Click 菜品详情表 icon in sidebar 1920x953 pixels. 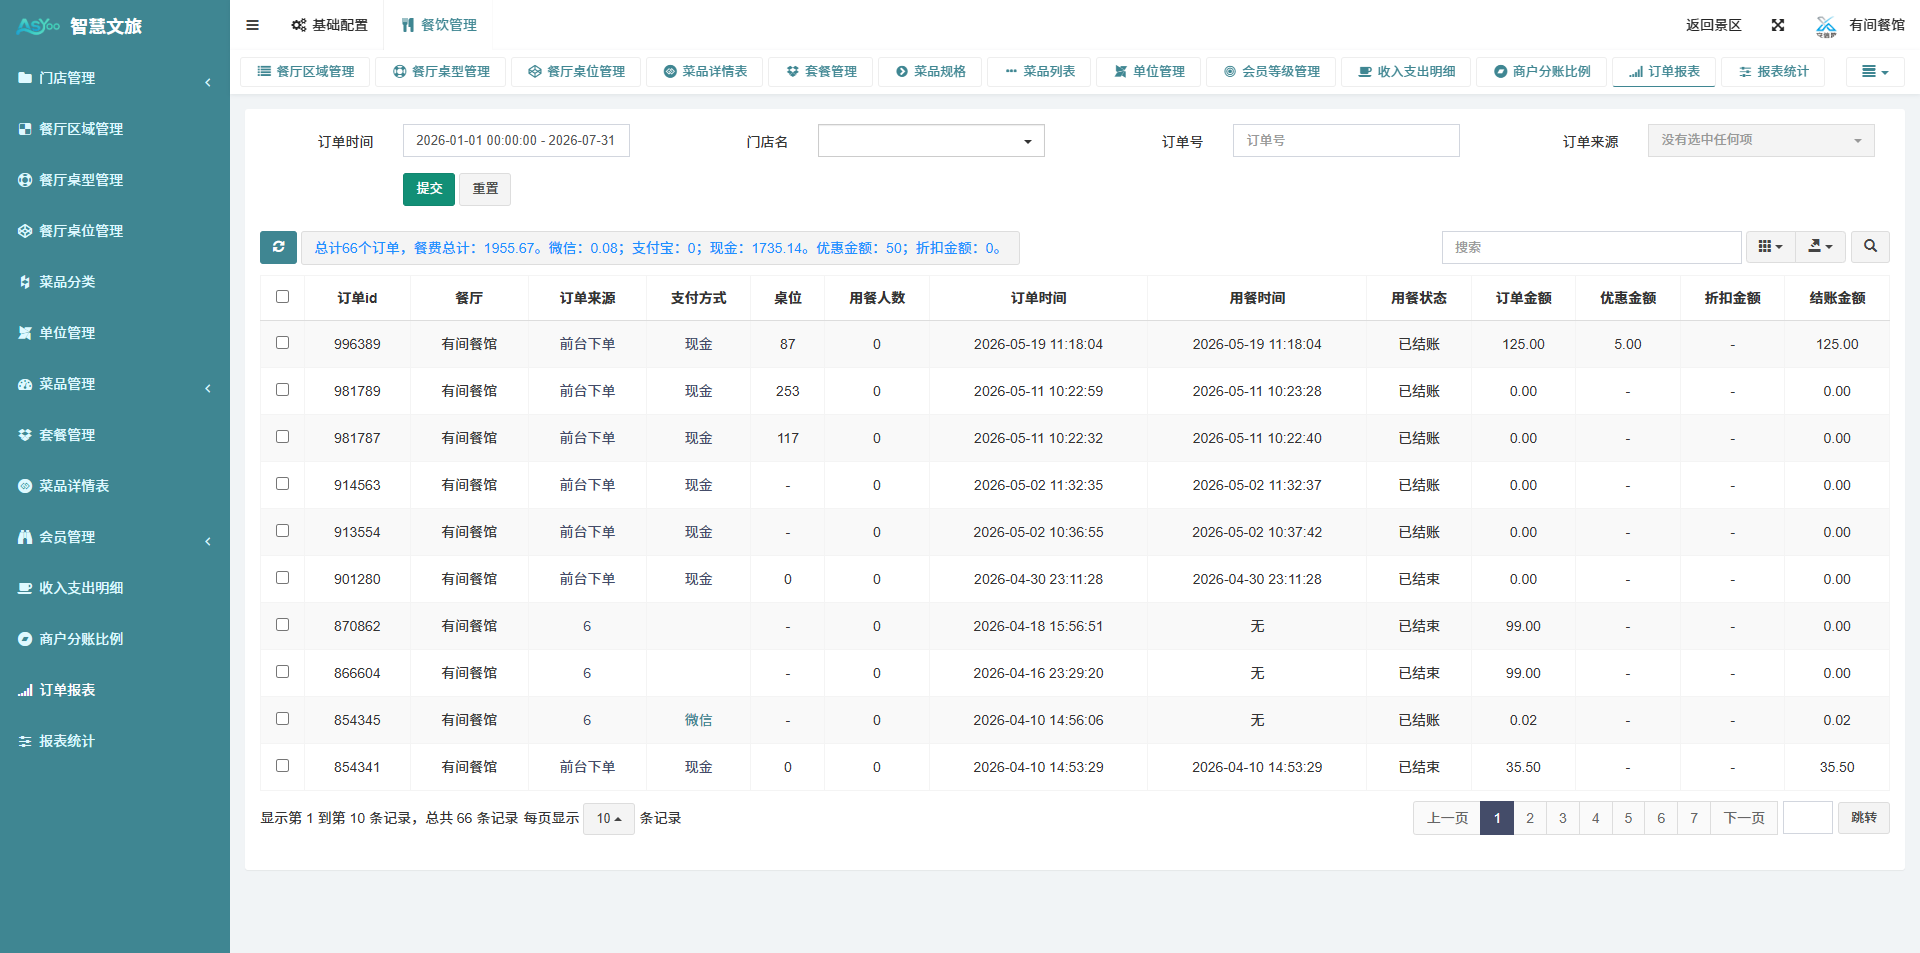click(25, 486)
